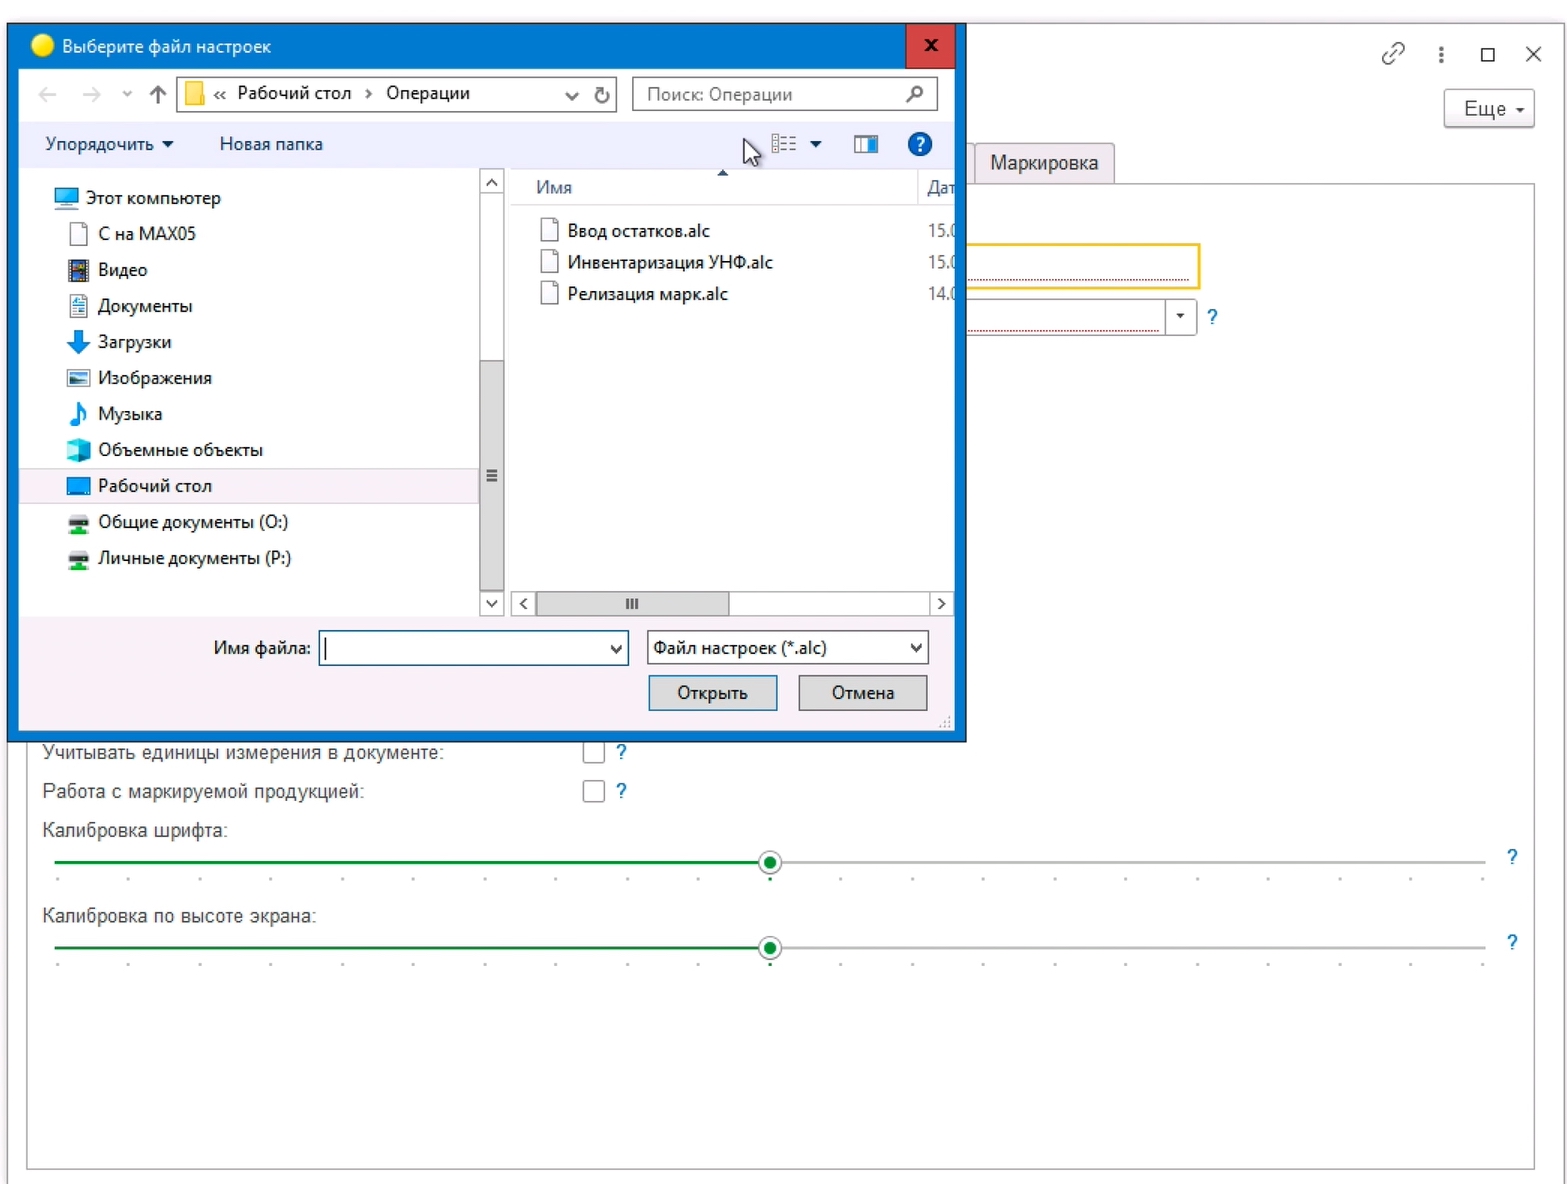Open Объемные объекты folder

pyautogui.click(x=165, y=450)
